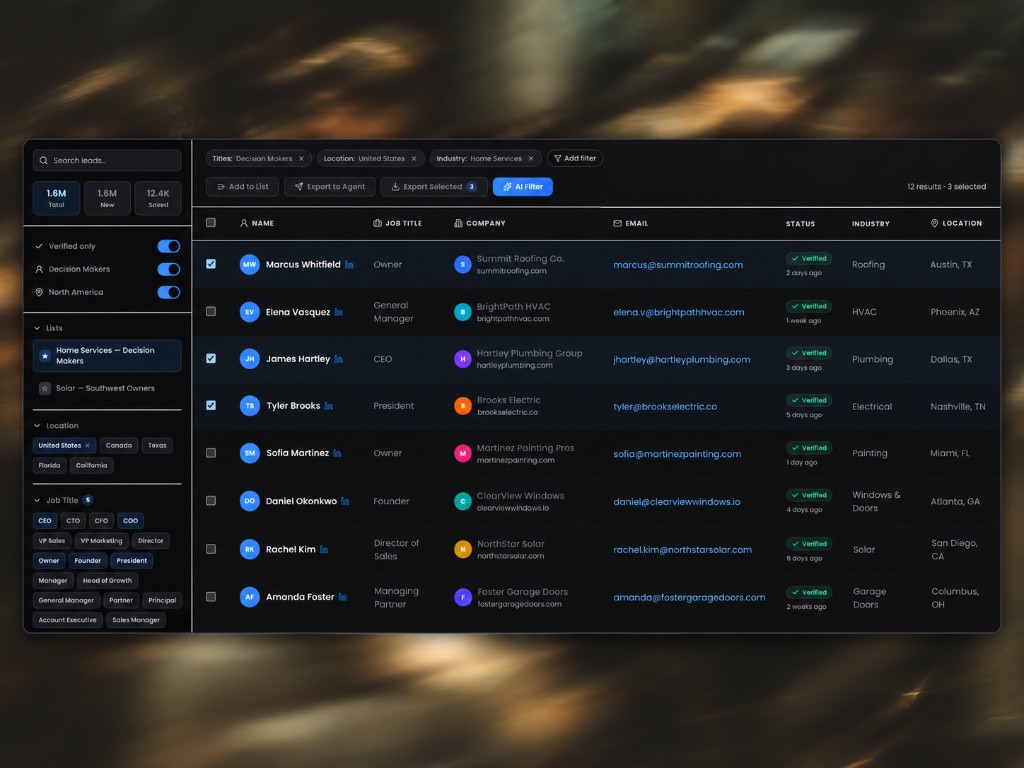The height and width of the screenshot is (768, 1024).
Task: Toggle the Verified only switch
Action: click(168, 246)
